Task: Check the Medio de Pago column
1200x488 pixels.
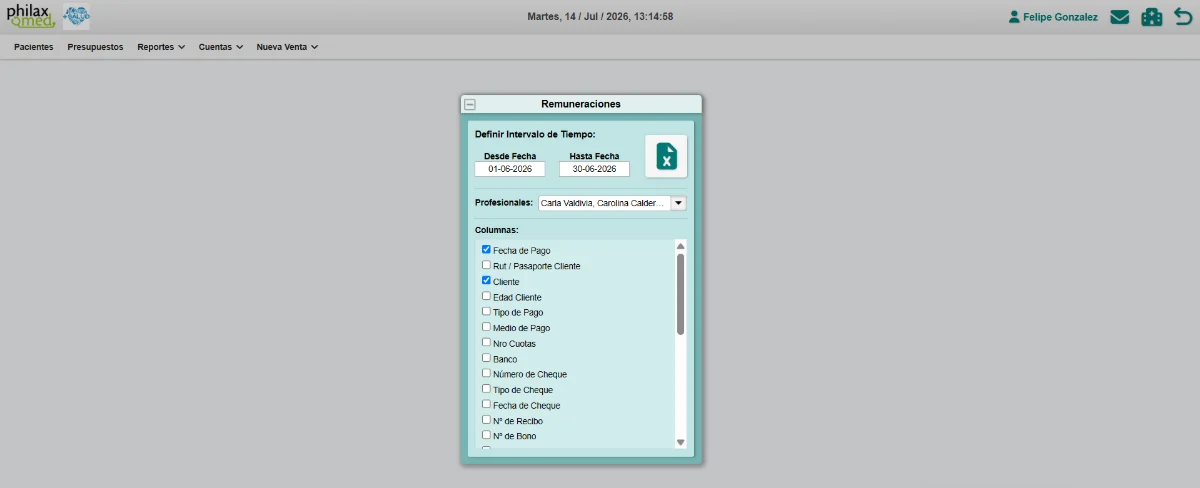Action: click(486, 327)
